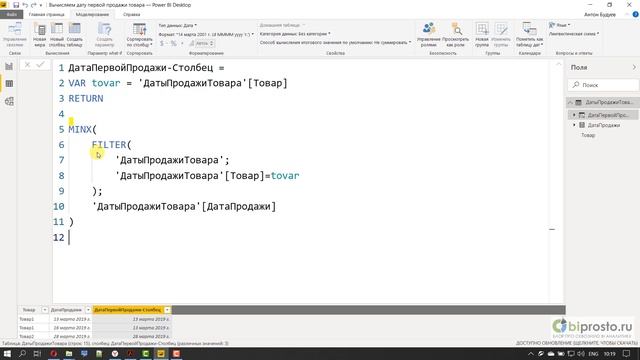The width and height of the screenshot is (640, 360).
Task: Open the notification center icon
Action: click(626, 353)
